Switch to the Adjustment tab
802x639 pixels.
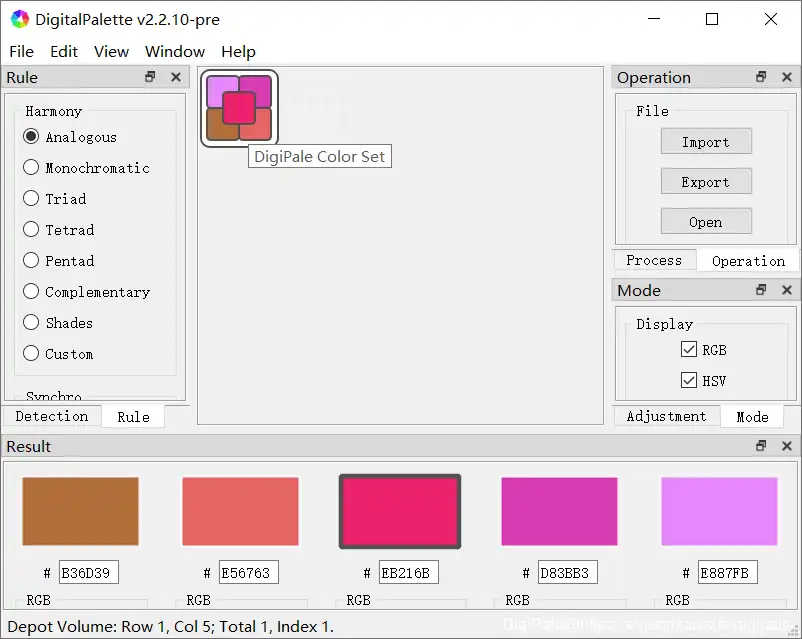tap(666, 416)
